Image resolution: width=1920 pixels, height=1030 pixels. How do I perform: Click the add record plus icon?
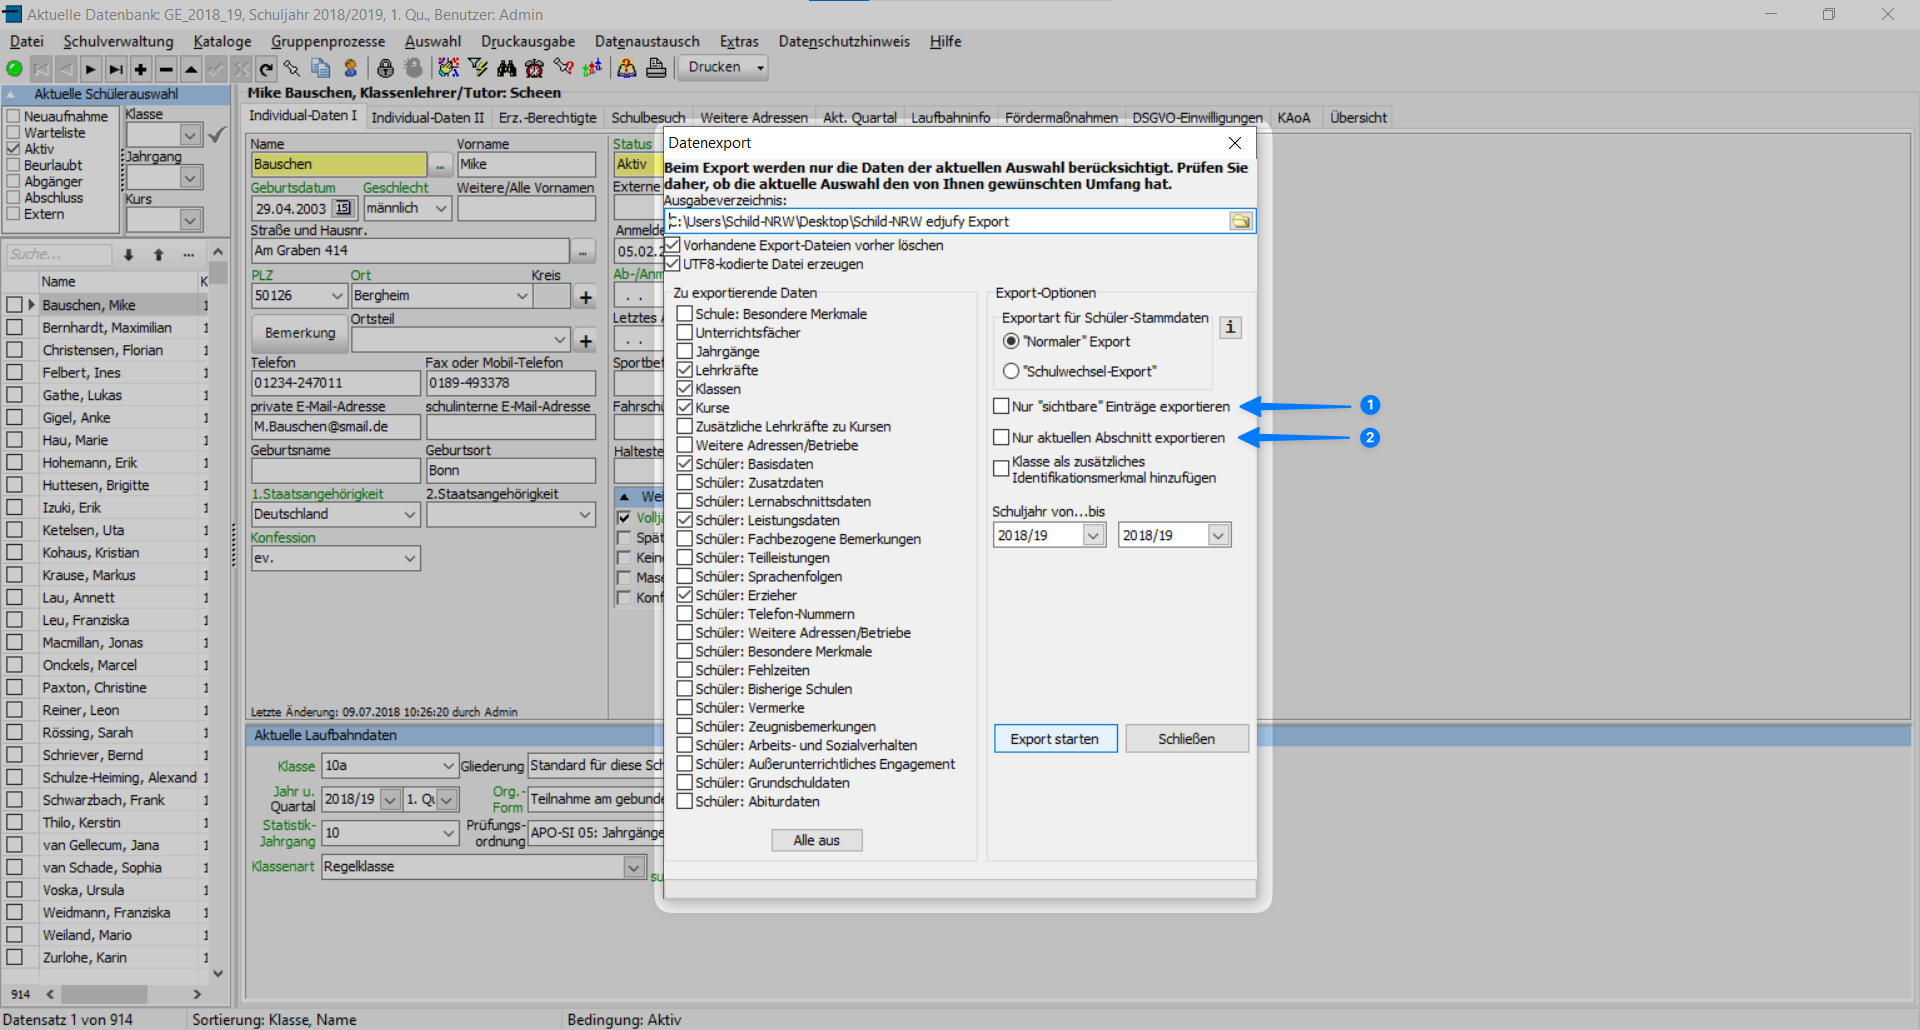(x=141, y=68)
